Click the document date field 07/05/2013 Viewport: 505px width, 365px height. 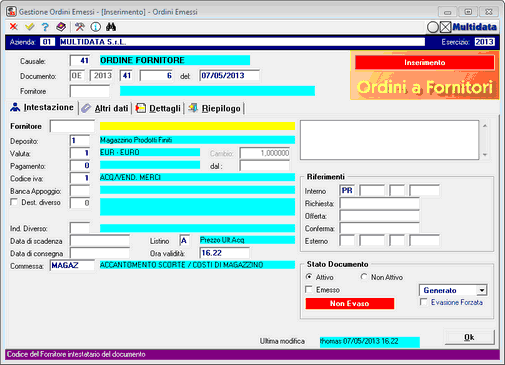click(229, 76)
